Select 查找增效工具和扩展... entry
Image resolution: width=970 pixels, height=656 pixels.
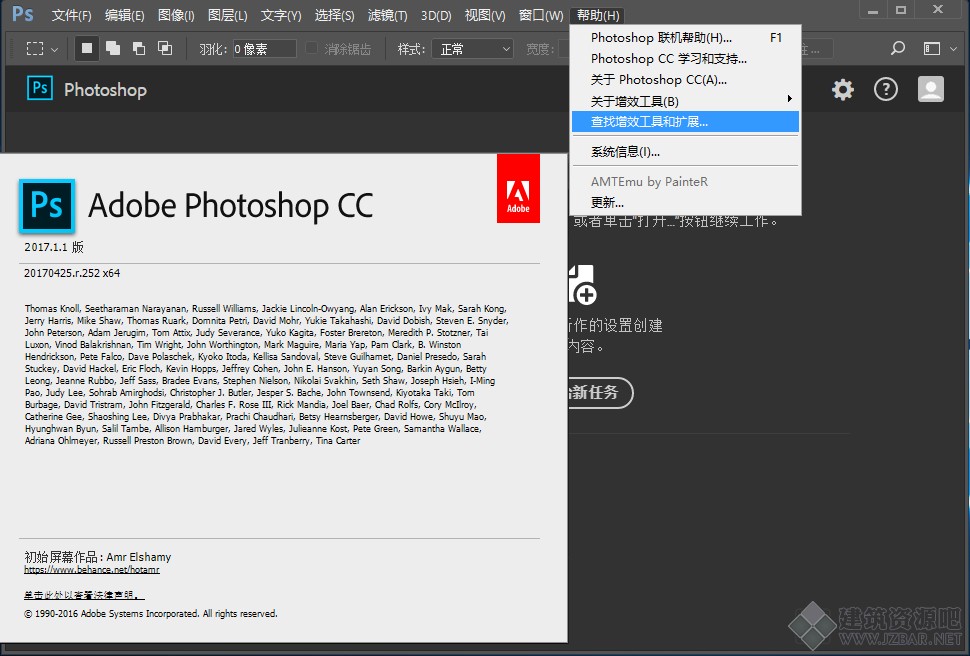(x=686, y=122)
